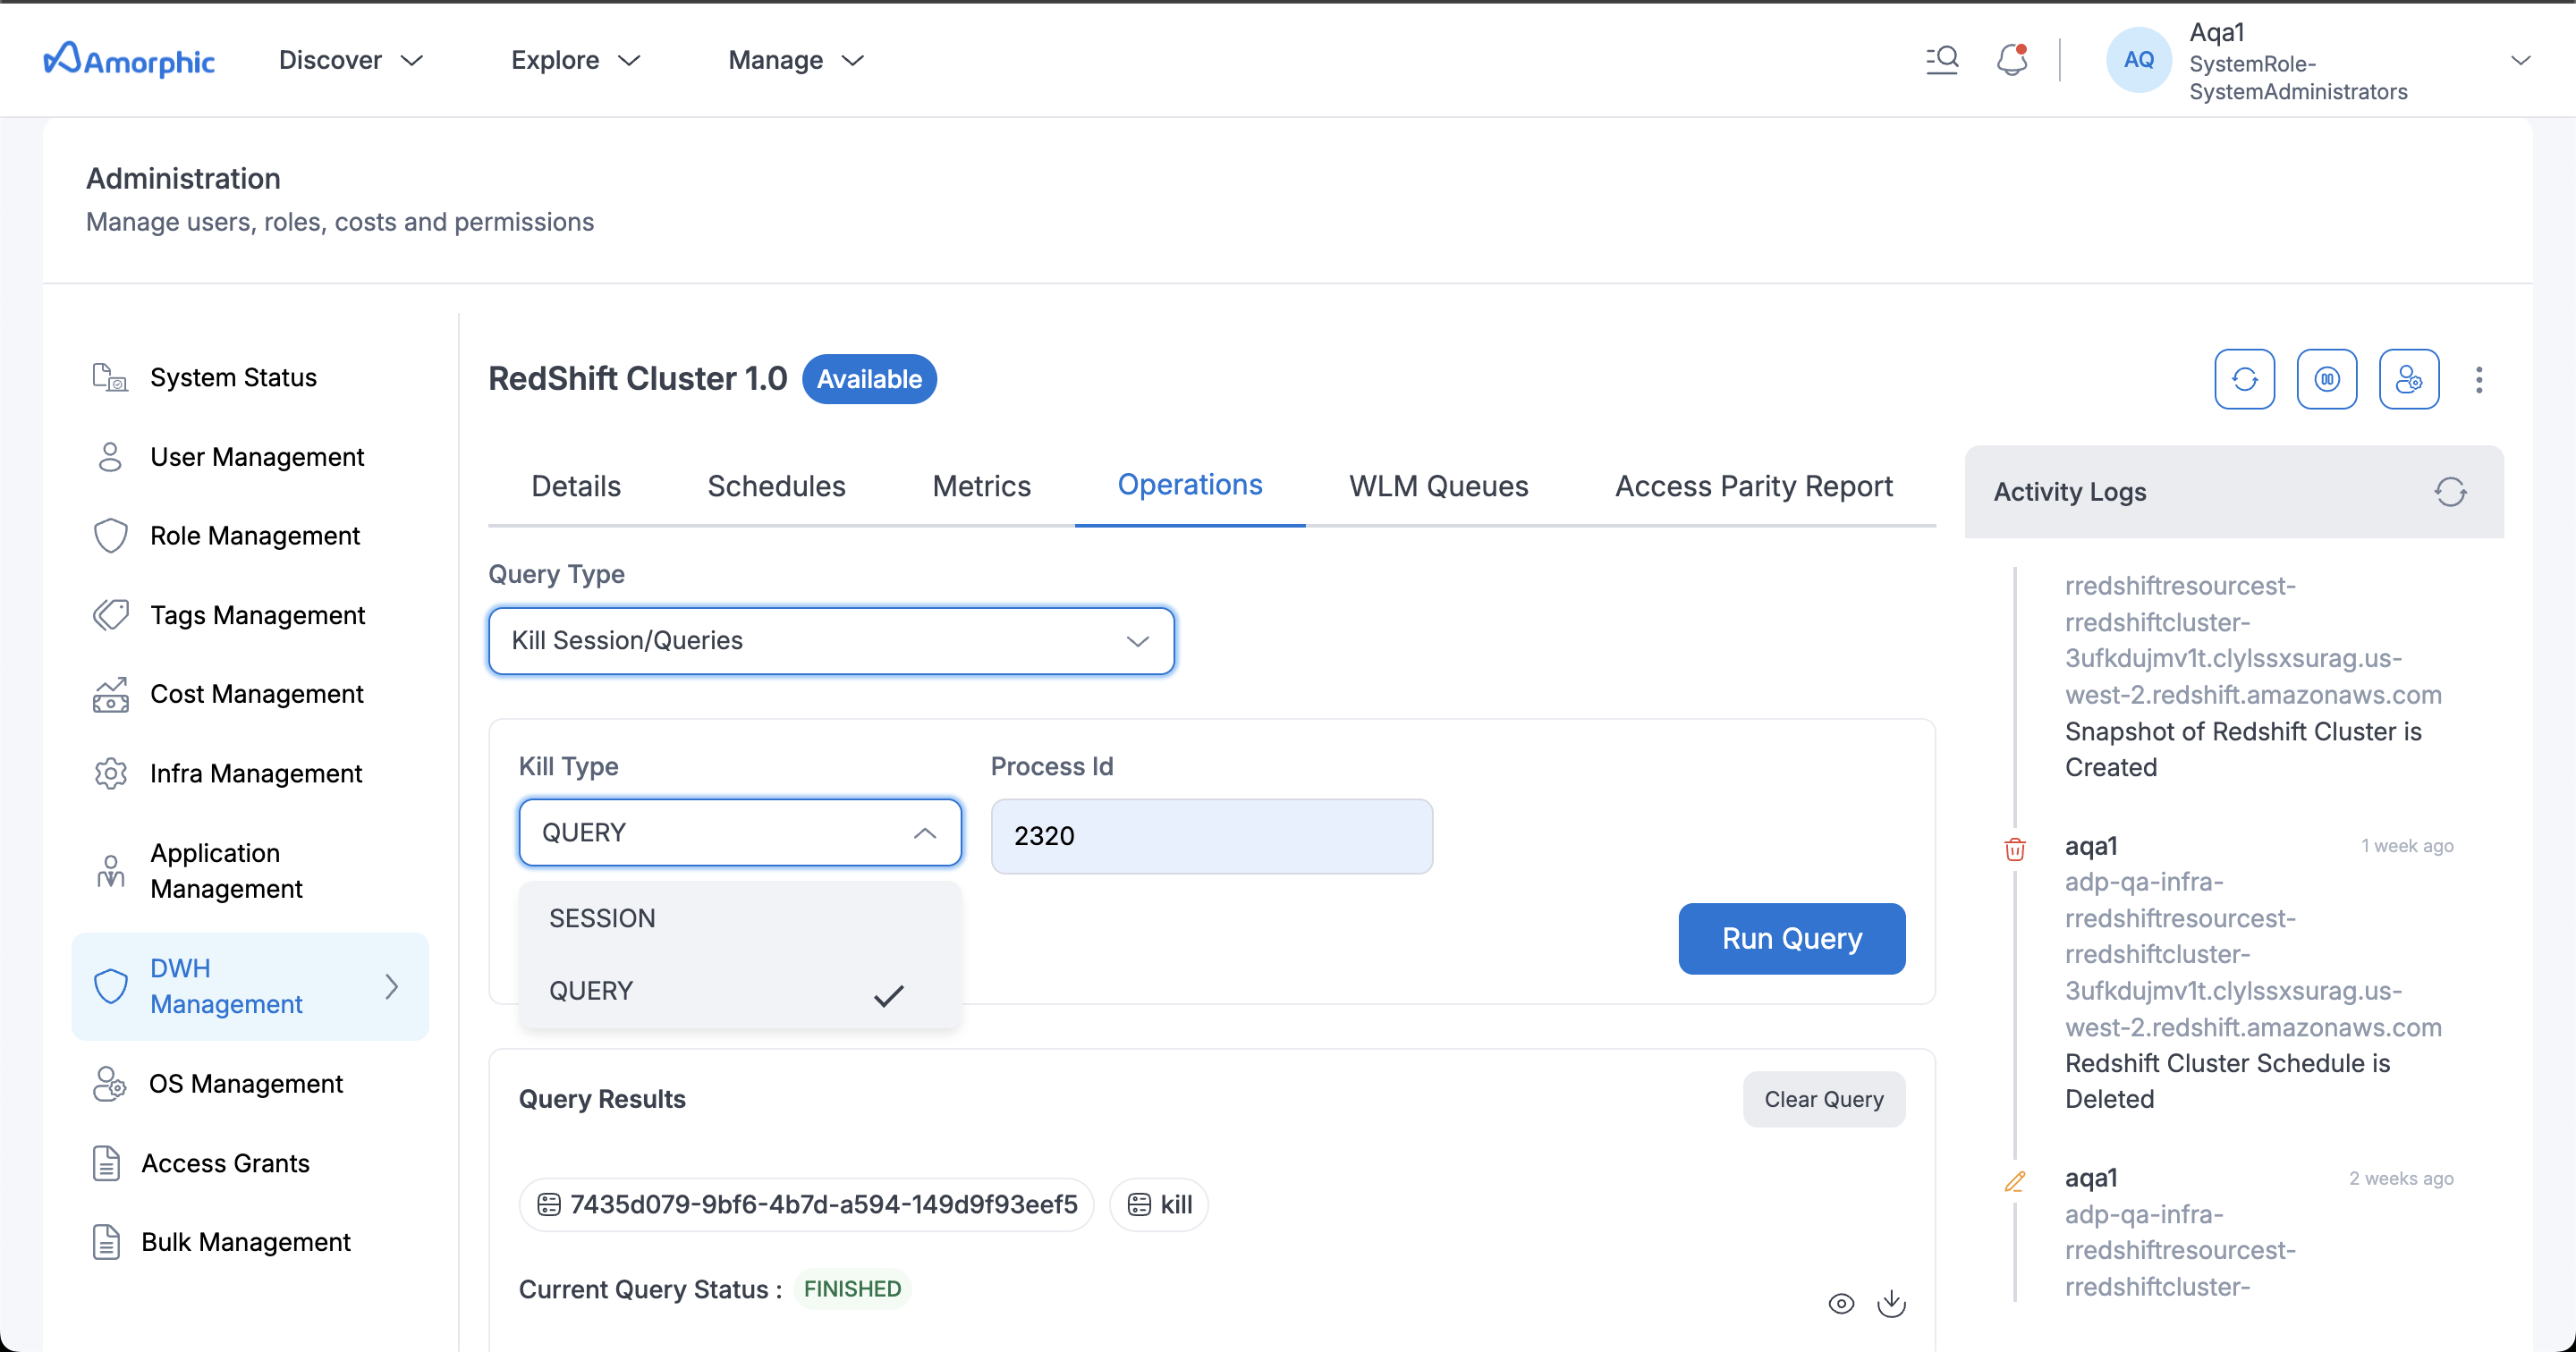Switch to the Schedules tab
The image size is (2576, 1352).
[x=776, y=486]
